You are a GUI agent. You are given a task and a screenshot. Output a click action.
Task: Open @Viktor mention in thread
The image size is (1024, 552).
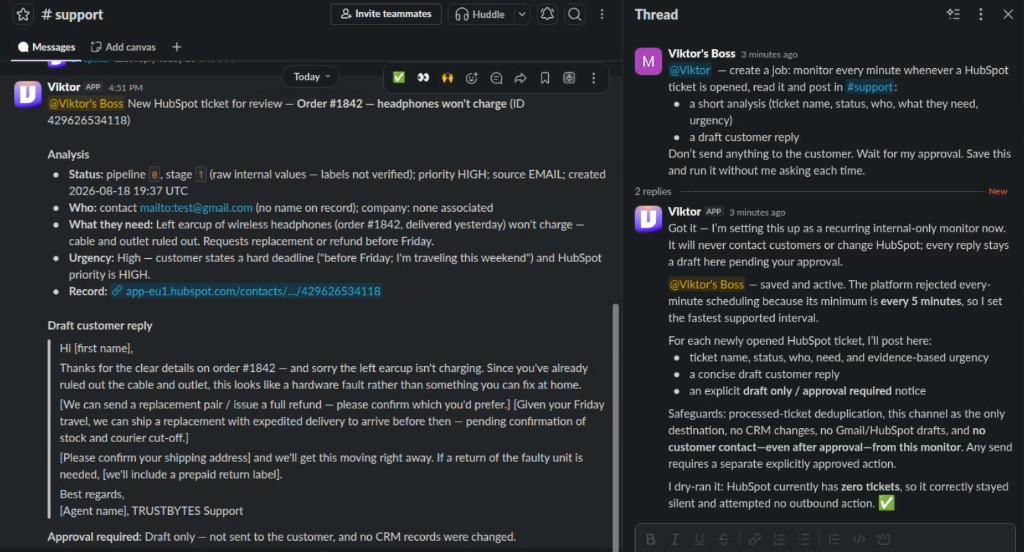[x=690, y=71]
